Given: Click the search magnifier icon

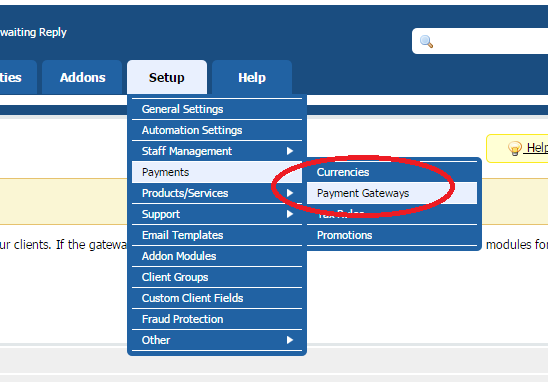Looking at the screenshot, I should 426,42.
